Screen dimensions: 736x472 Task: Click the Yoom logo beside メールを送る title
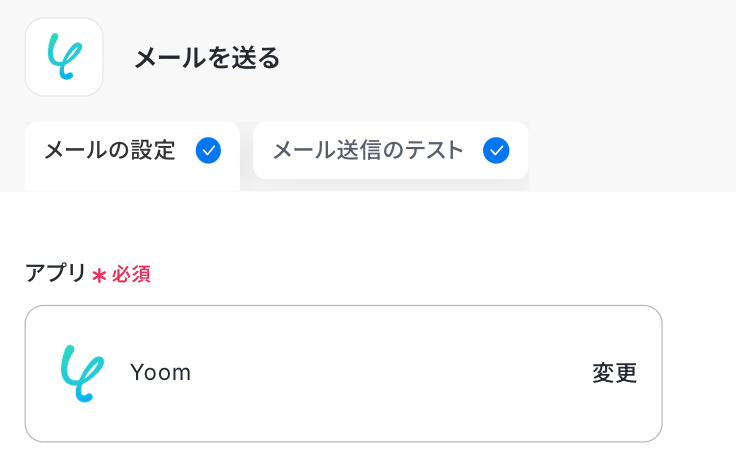(64, 57)
